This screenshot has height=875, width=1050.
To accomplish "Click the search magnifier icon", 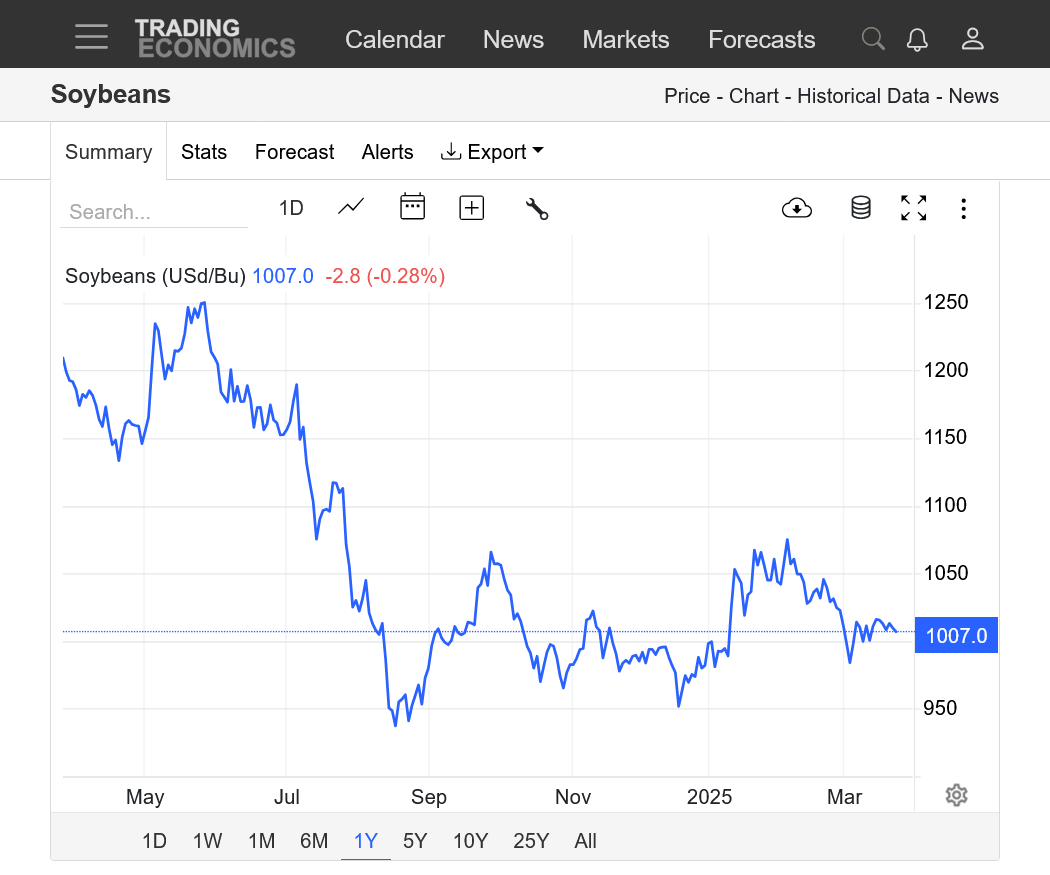I will [x=873, y=39].
